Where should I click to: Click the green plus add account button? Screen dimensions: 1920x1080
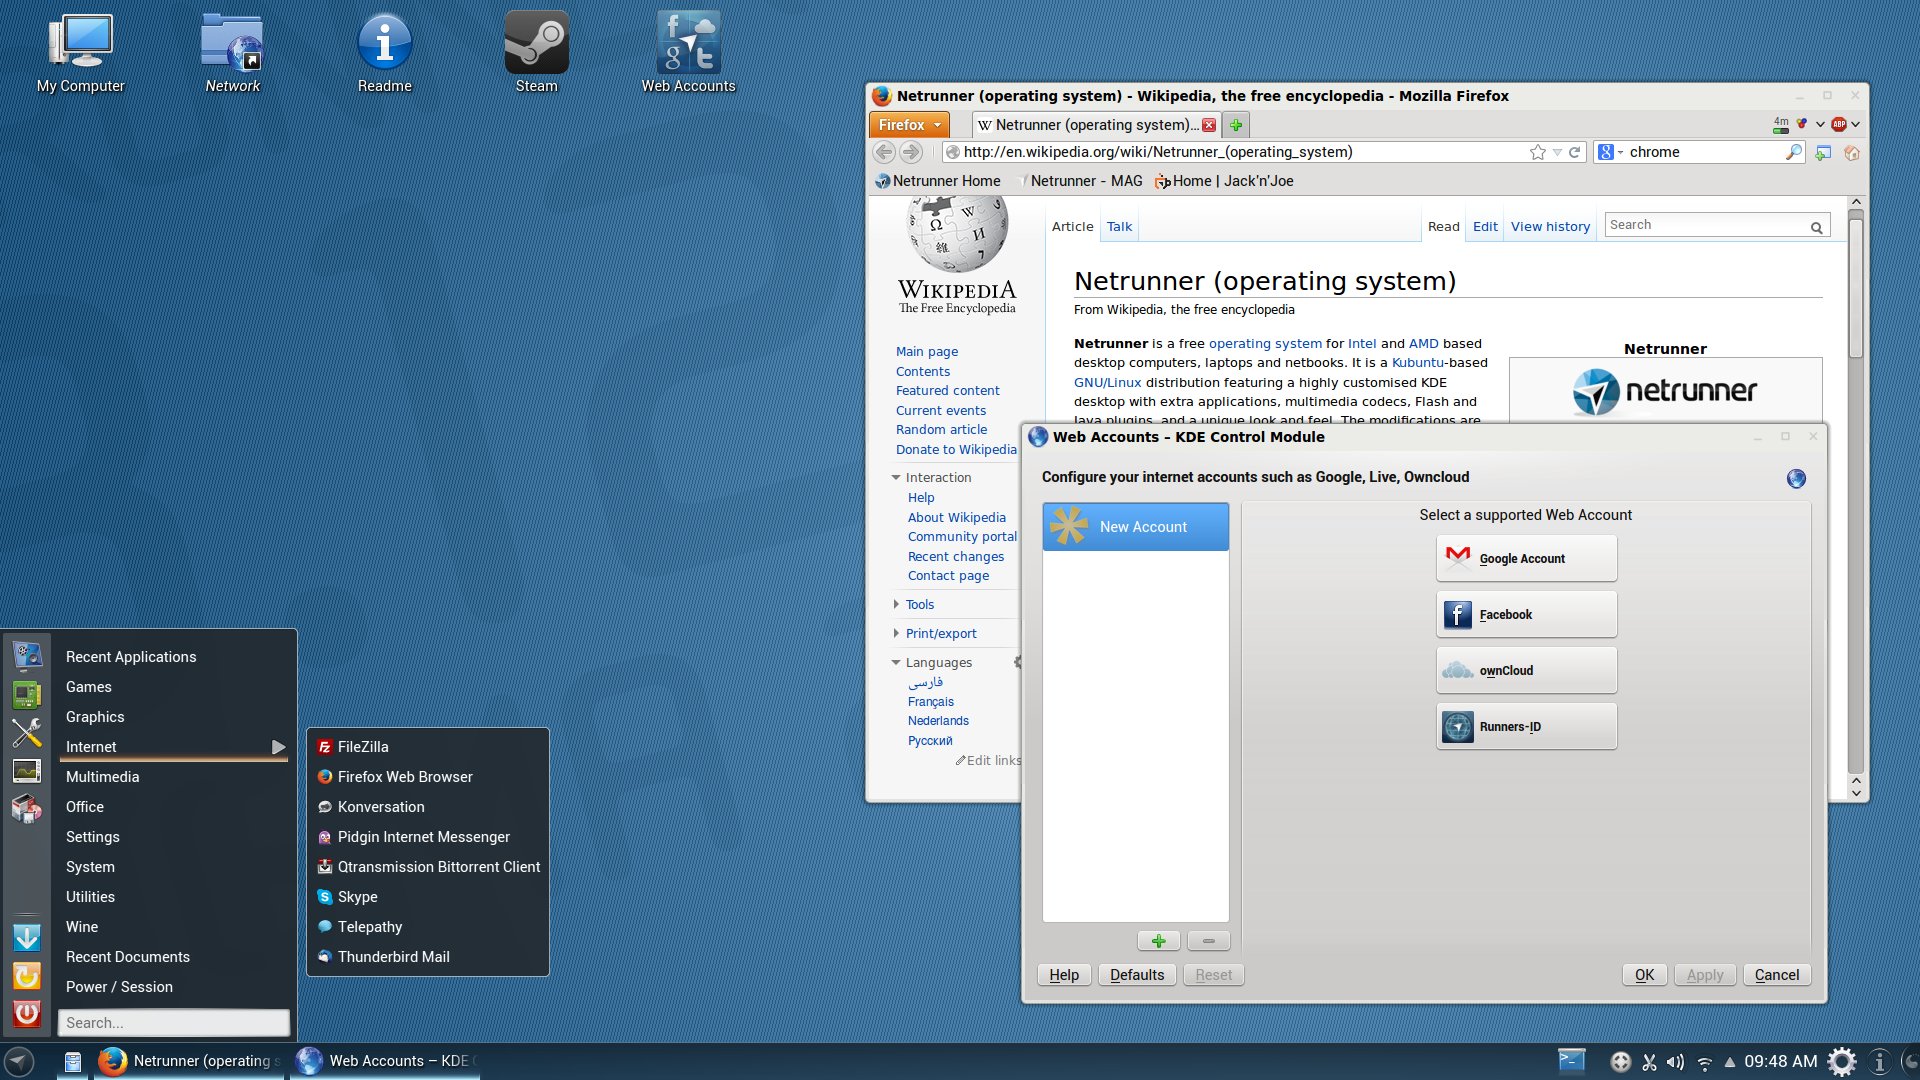[x=1159, y=941]
